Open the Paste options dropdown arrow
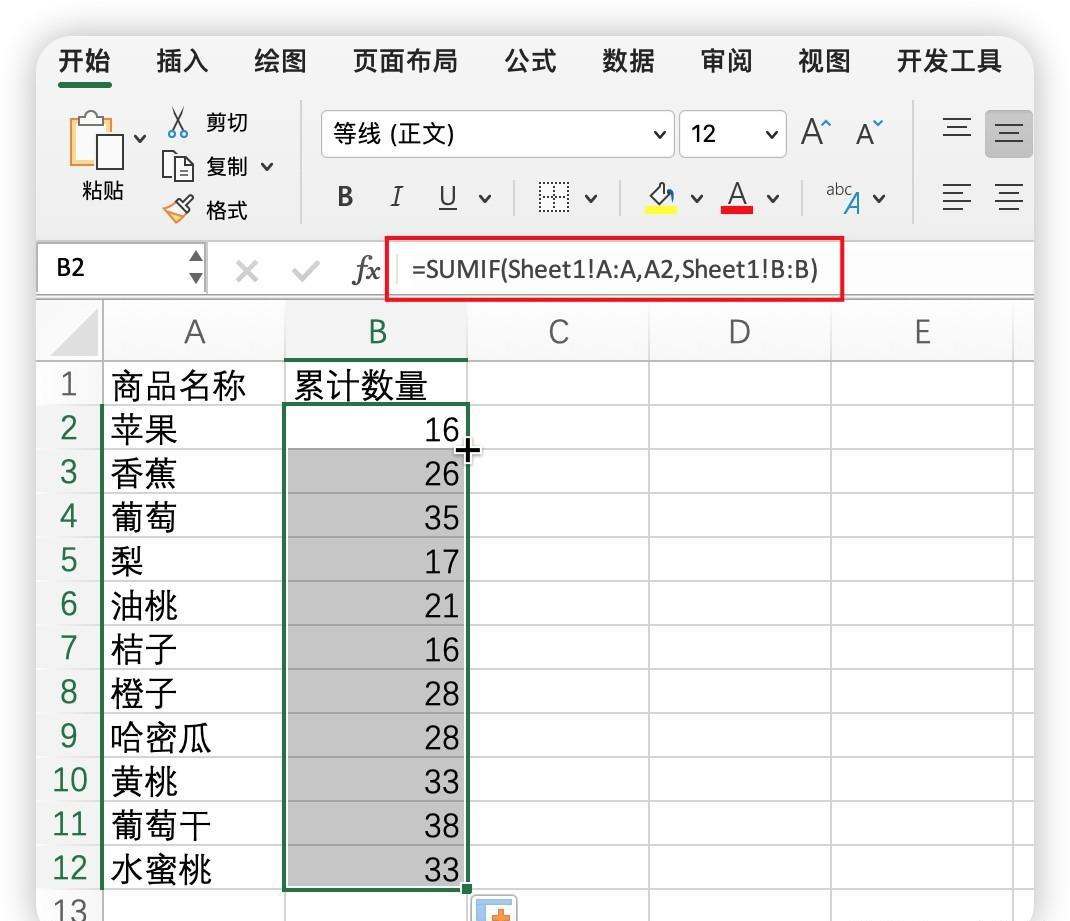Screen dimensions: 1070x921 [x=140, y=138]
